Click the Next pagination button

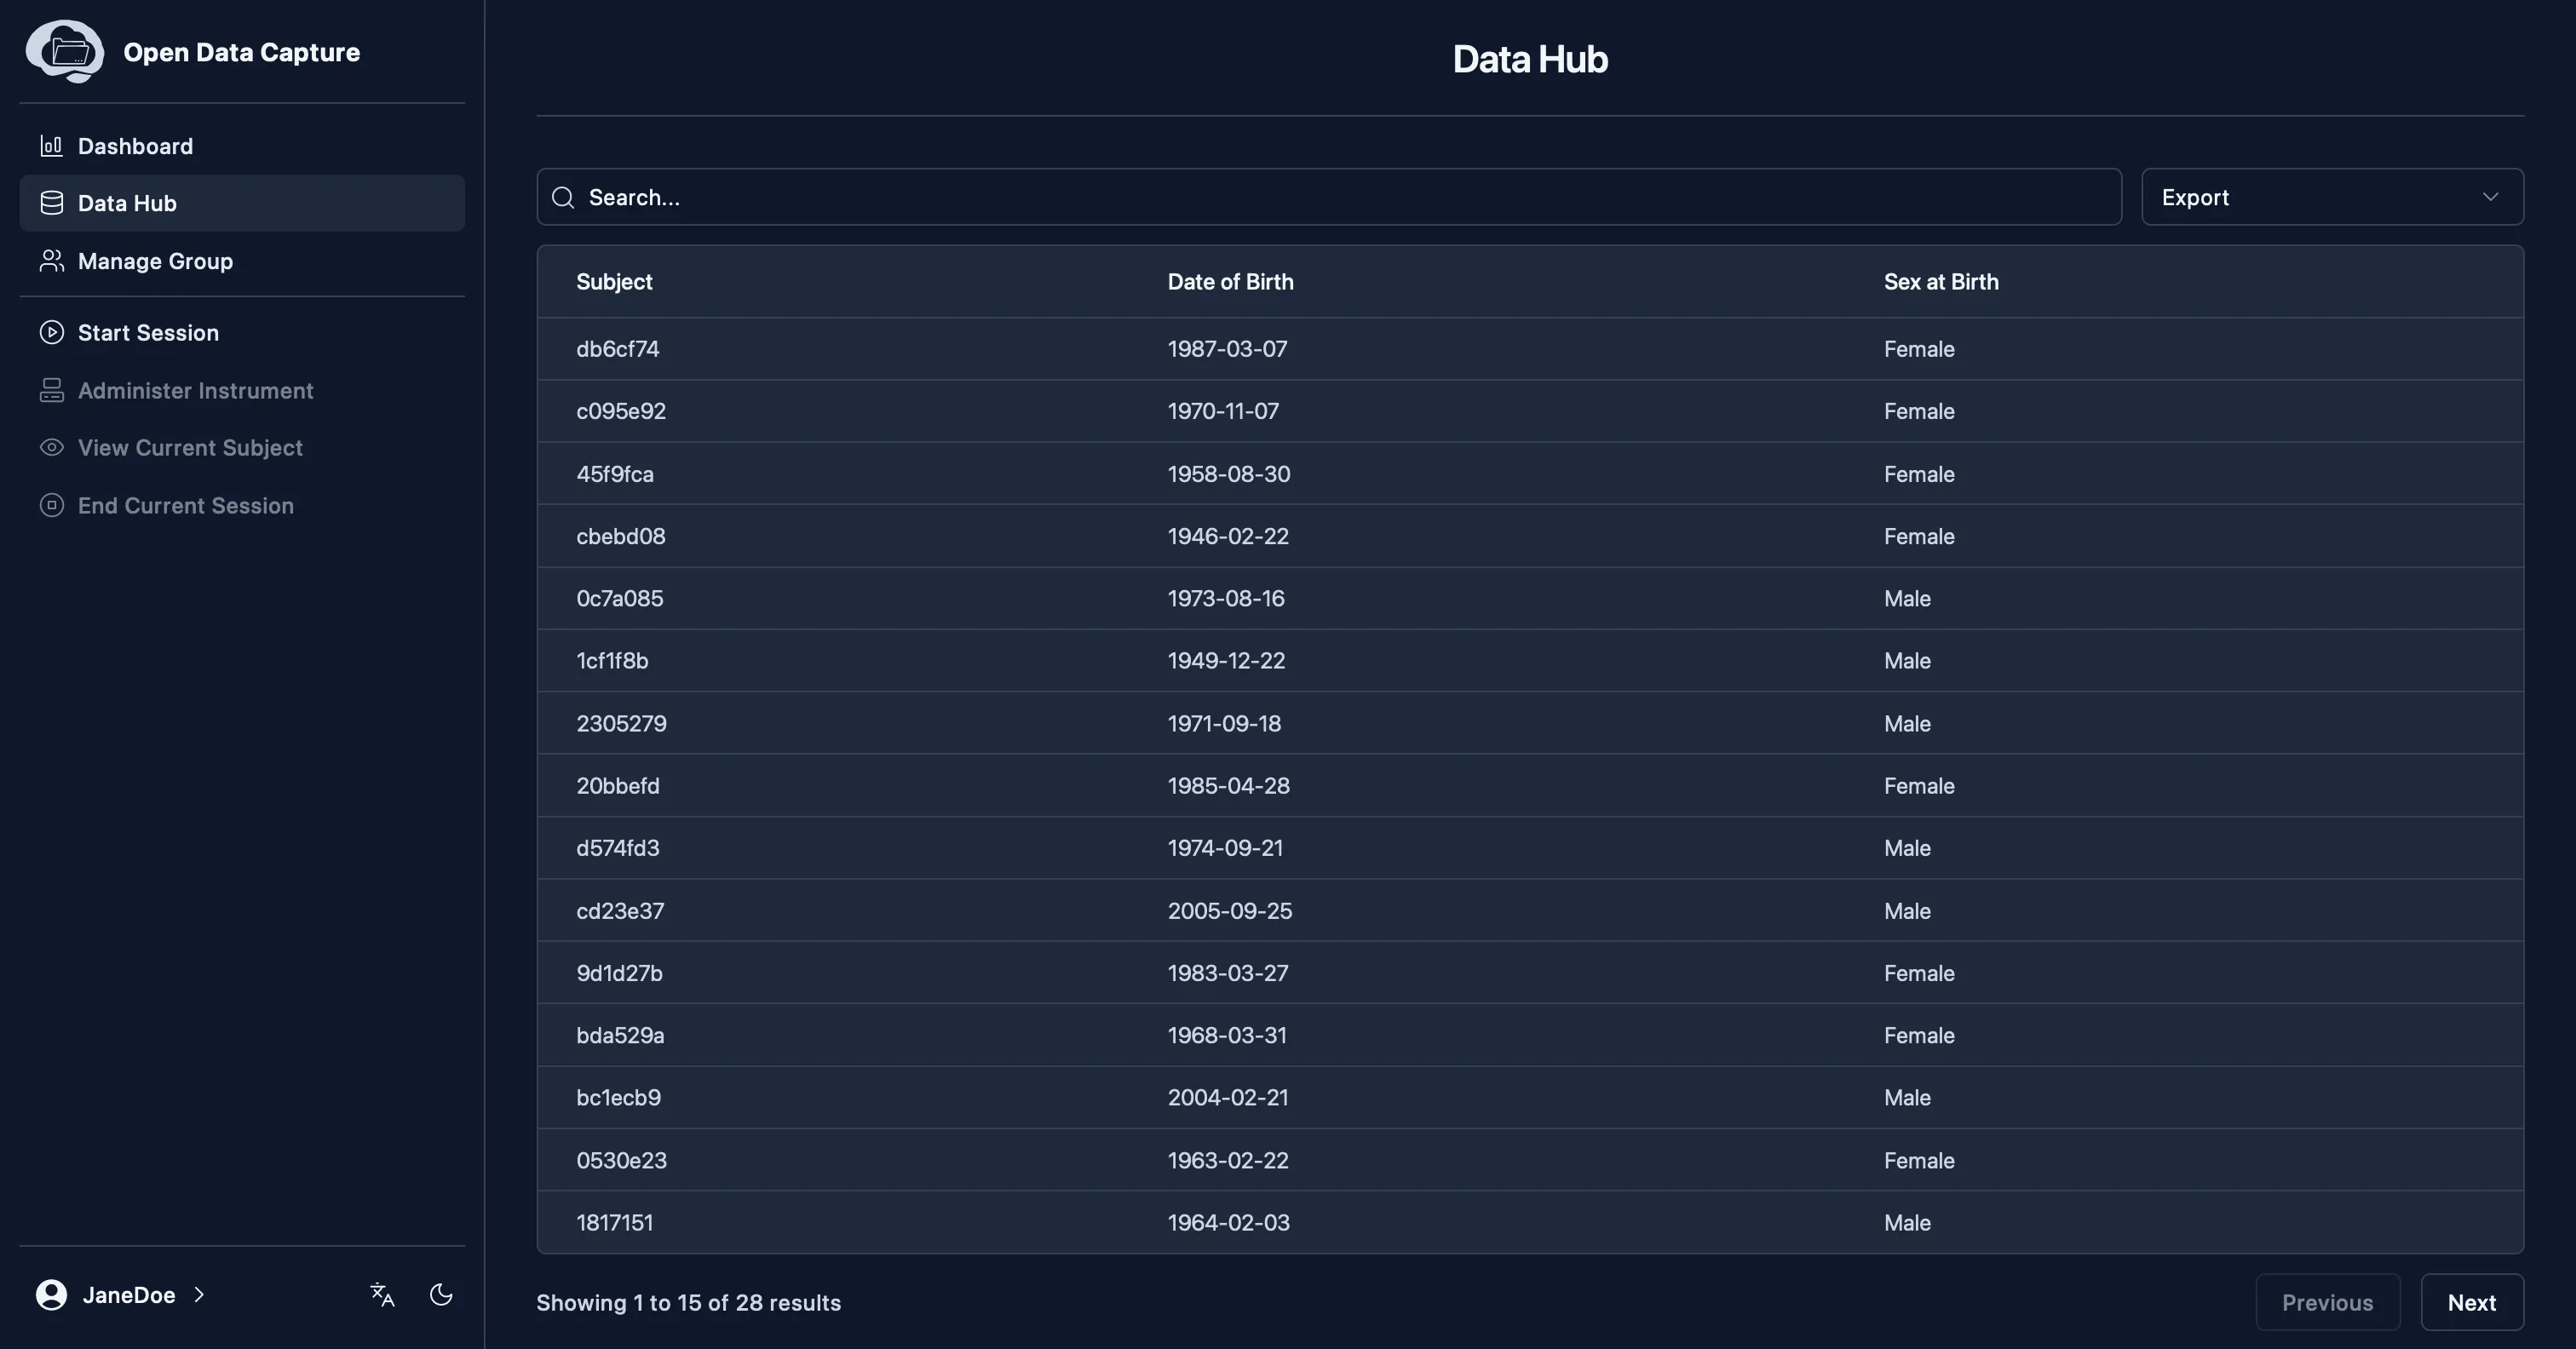pyautogui.click(x=2472, y=1302)
